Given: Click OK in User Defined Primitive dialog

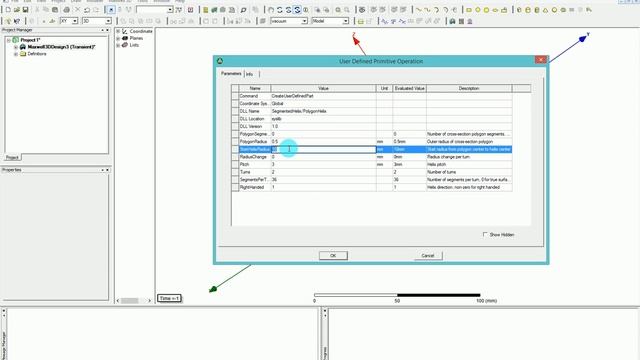Looking at the screenshot, I should point(333,256).
